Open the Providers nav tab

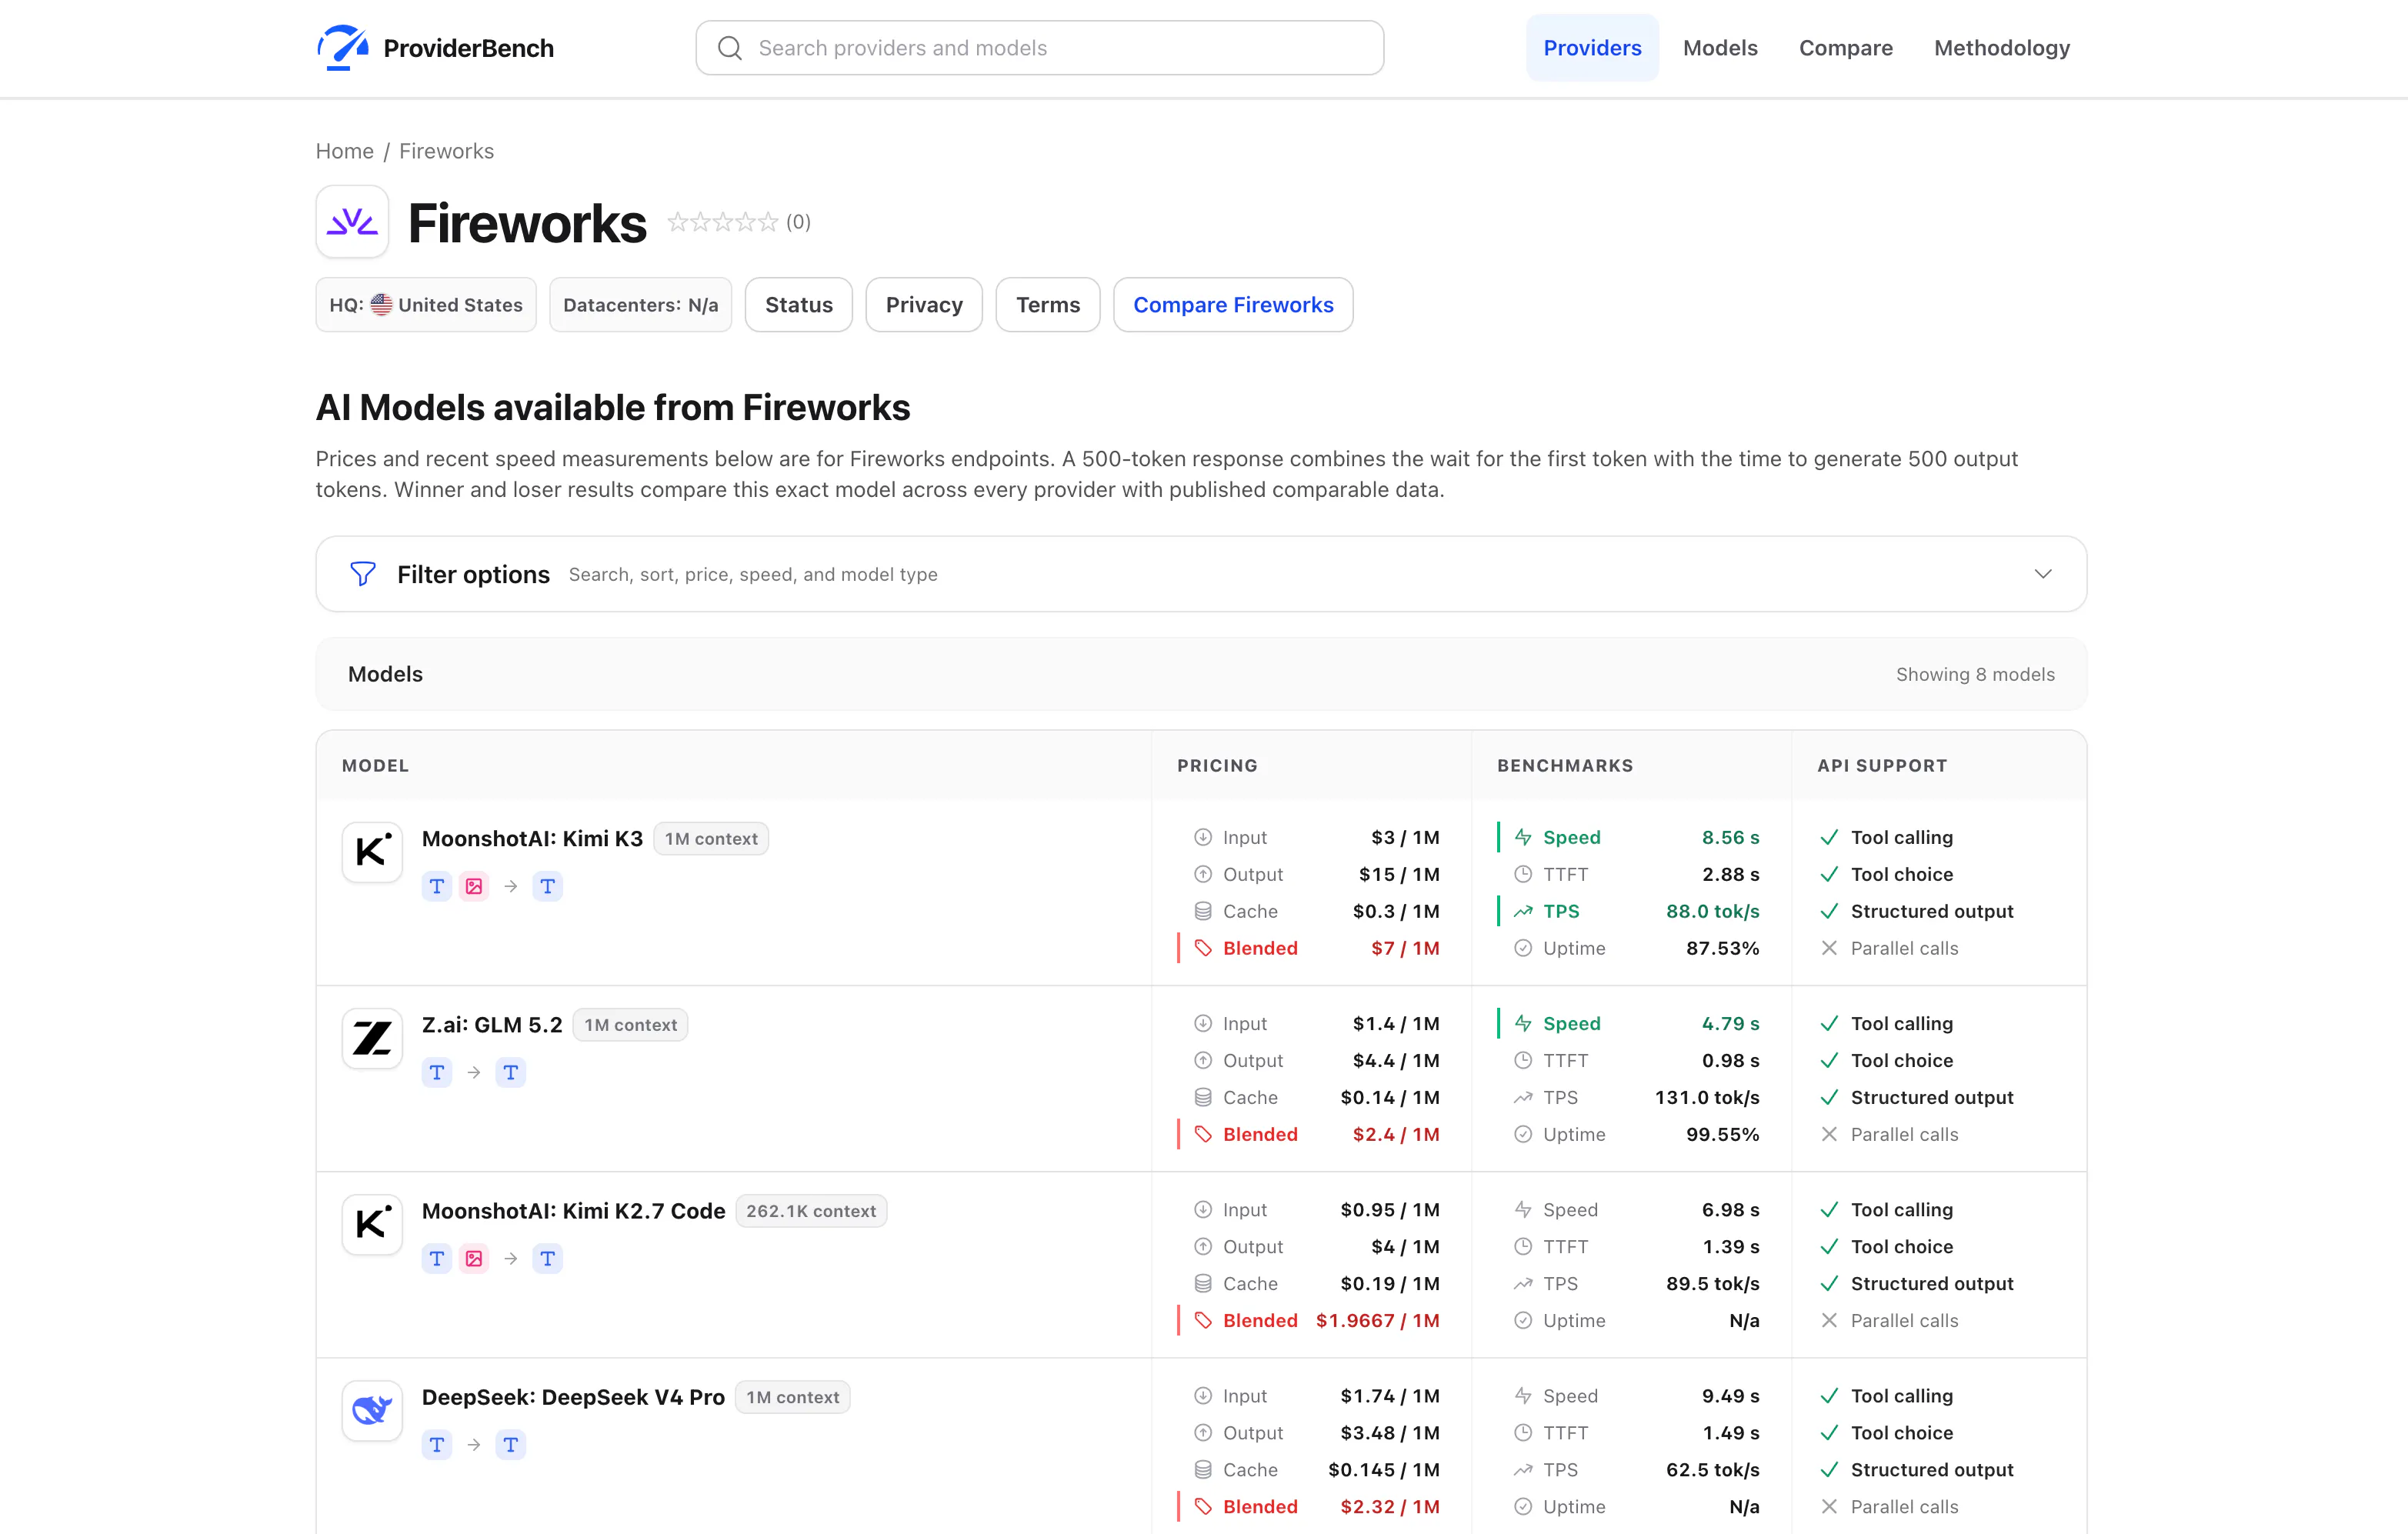click(1592, 48)
